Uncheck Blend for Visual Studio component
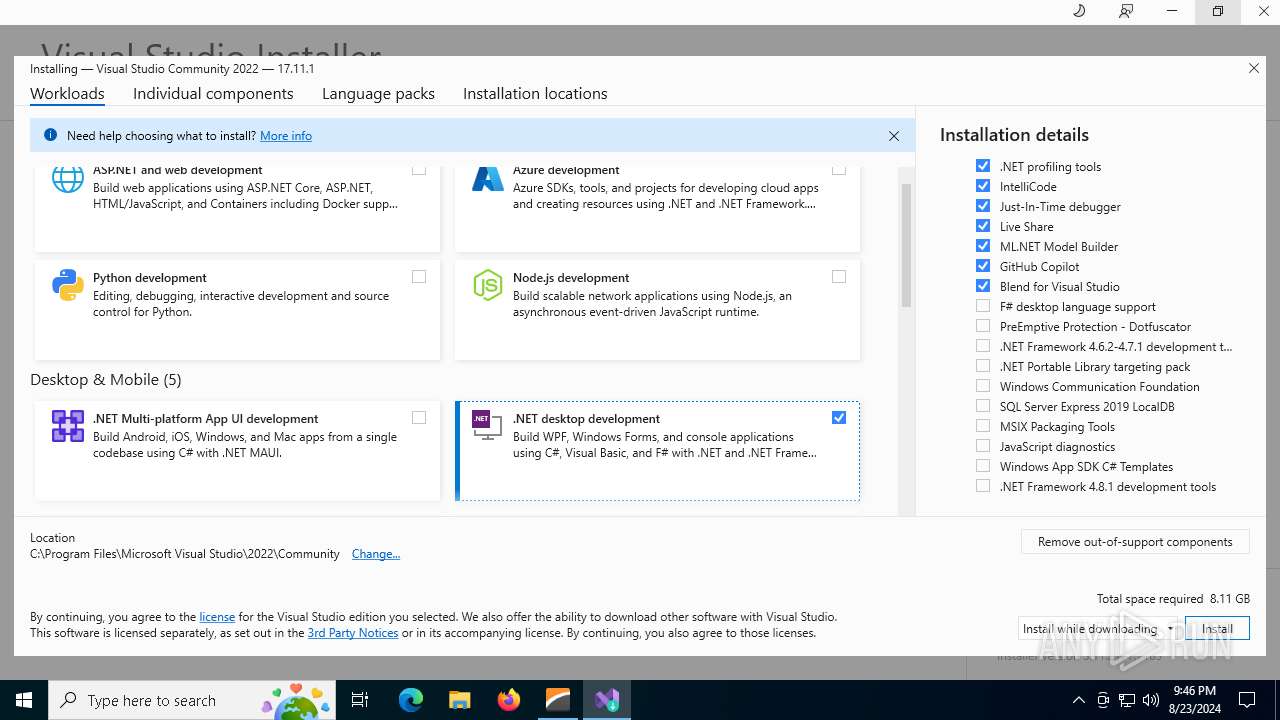The width and height of the screenshot is (1280, 720). (x=983, y=286)
